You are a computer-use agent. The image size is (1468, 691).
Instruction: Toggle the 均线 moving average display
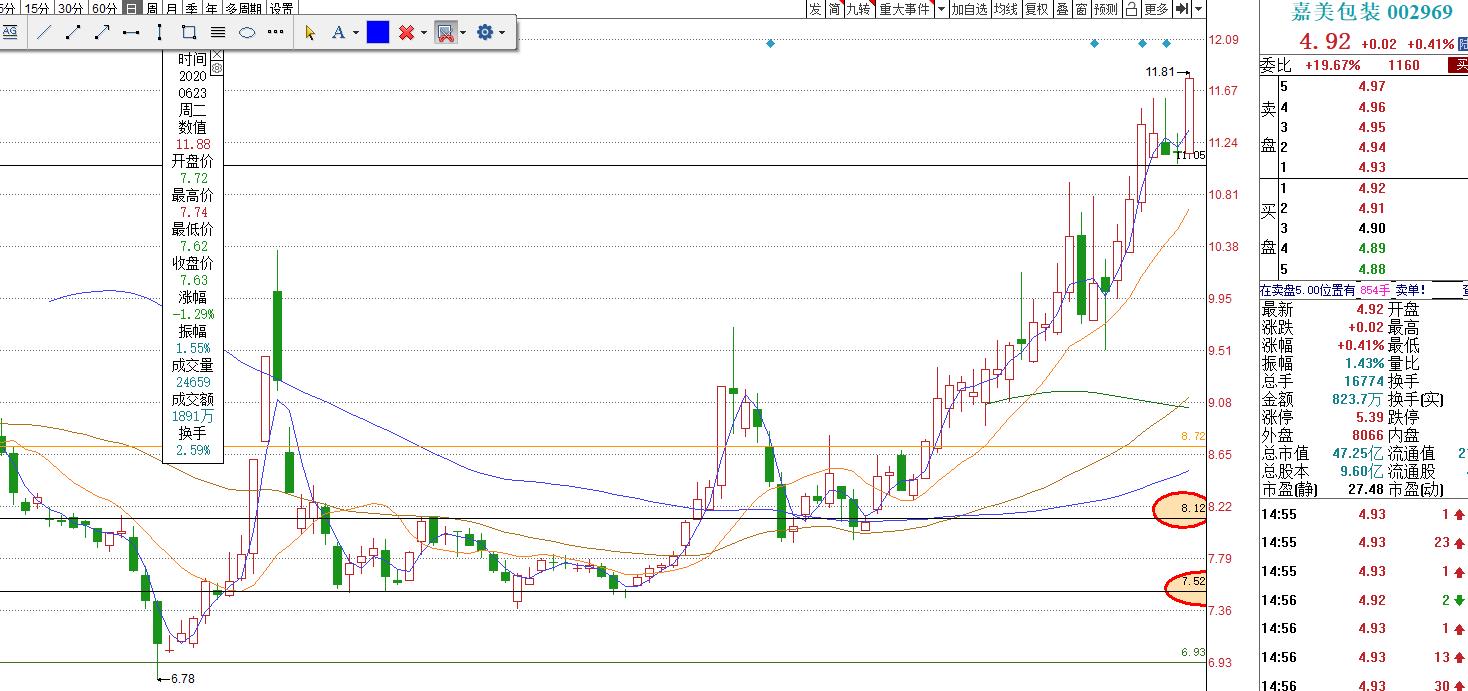[x=1005, y=9]
